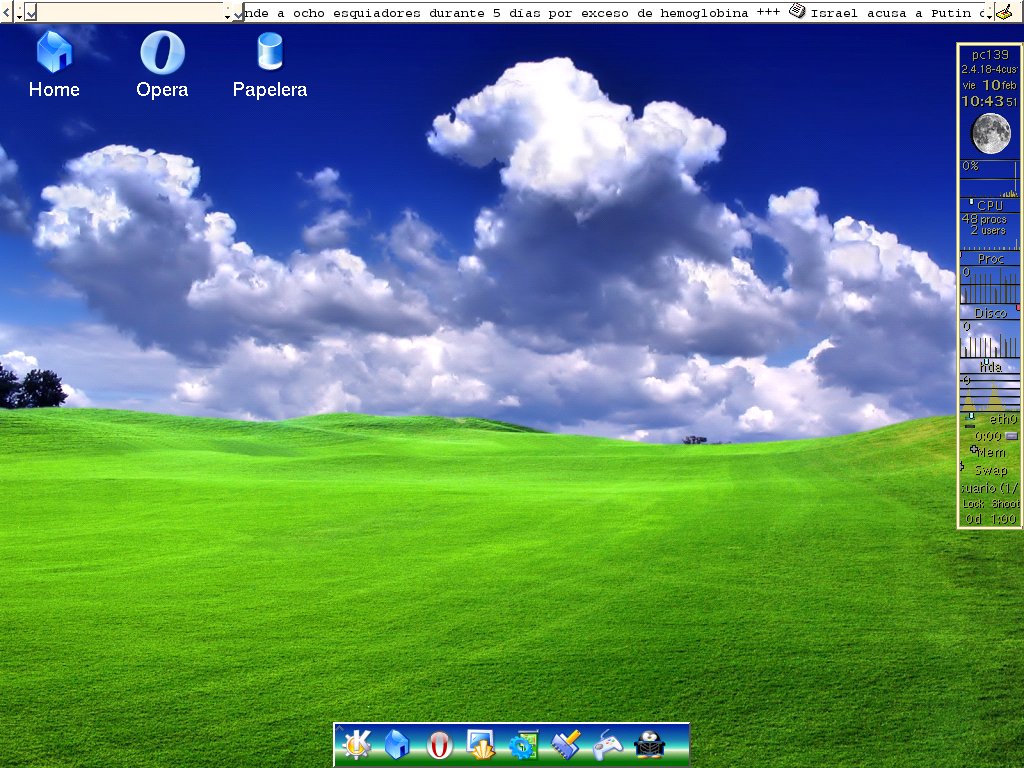Click the icon at the ticker's right end
1024x768 pixels.
[1004, 12]
